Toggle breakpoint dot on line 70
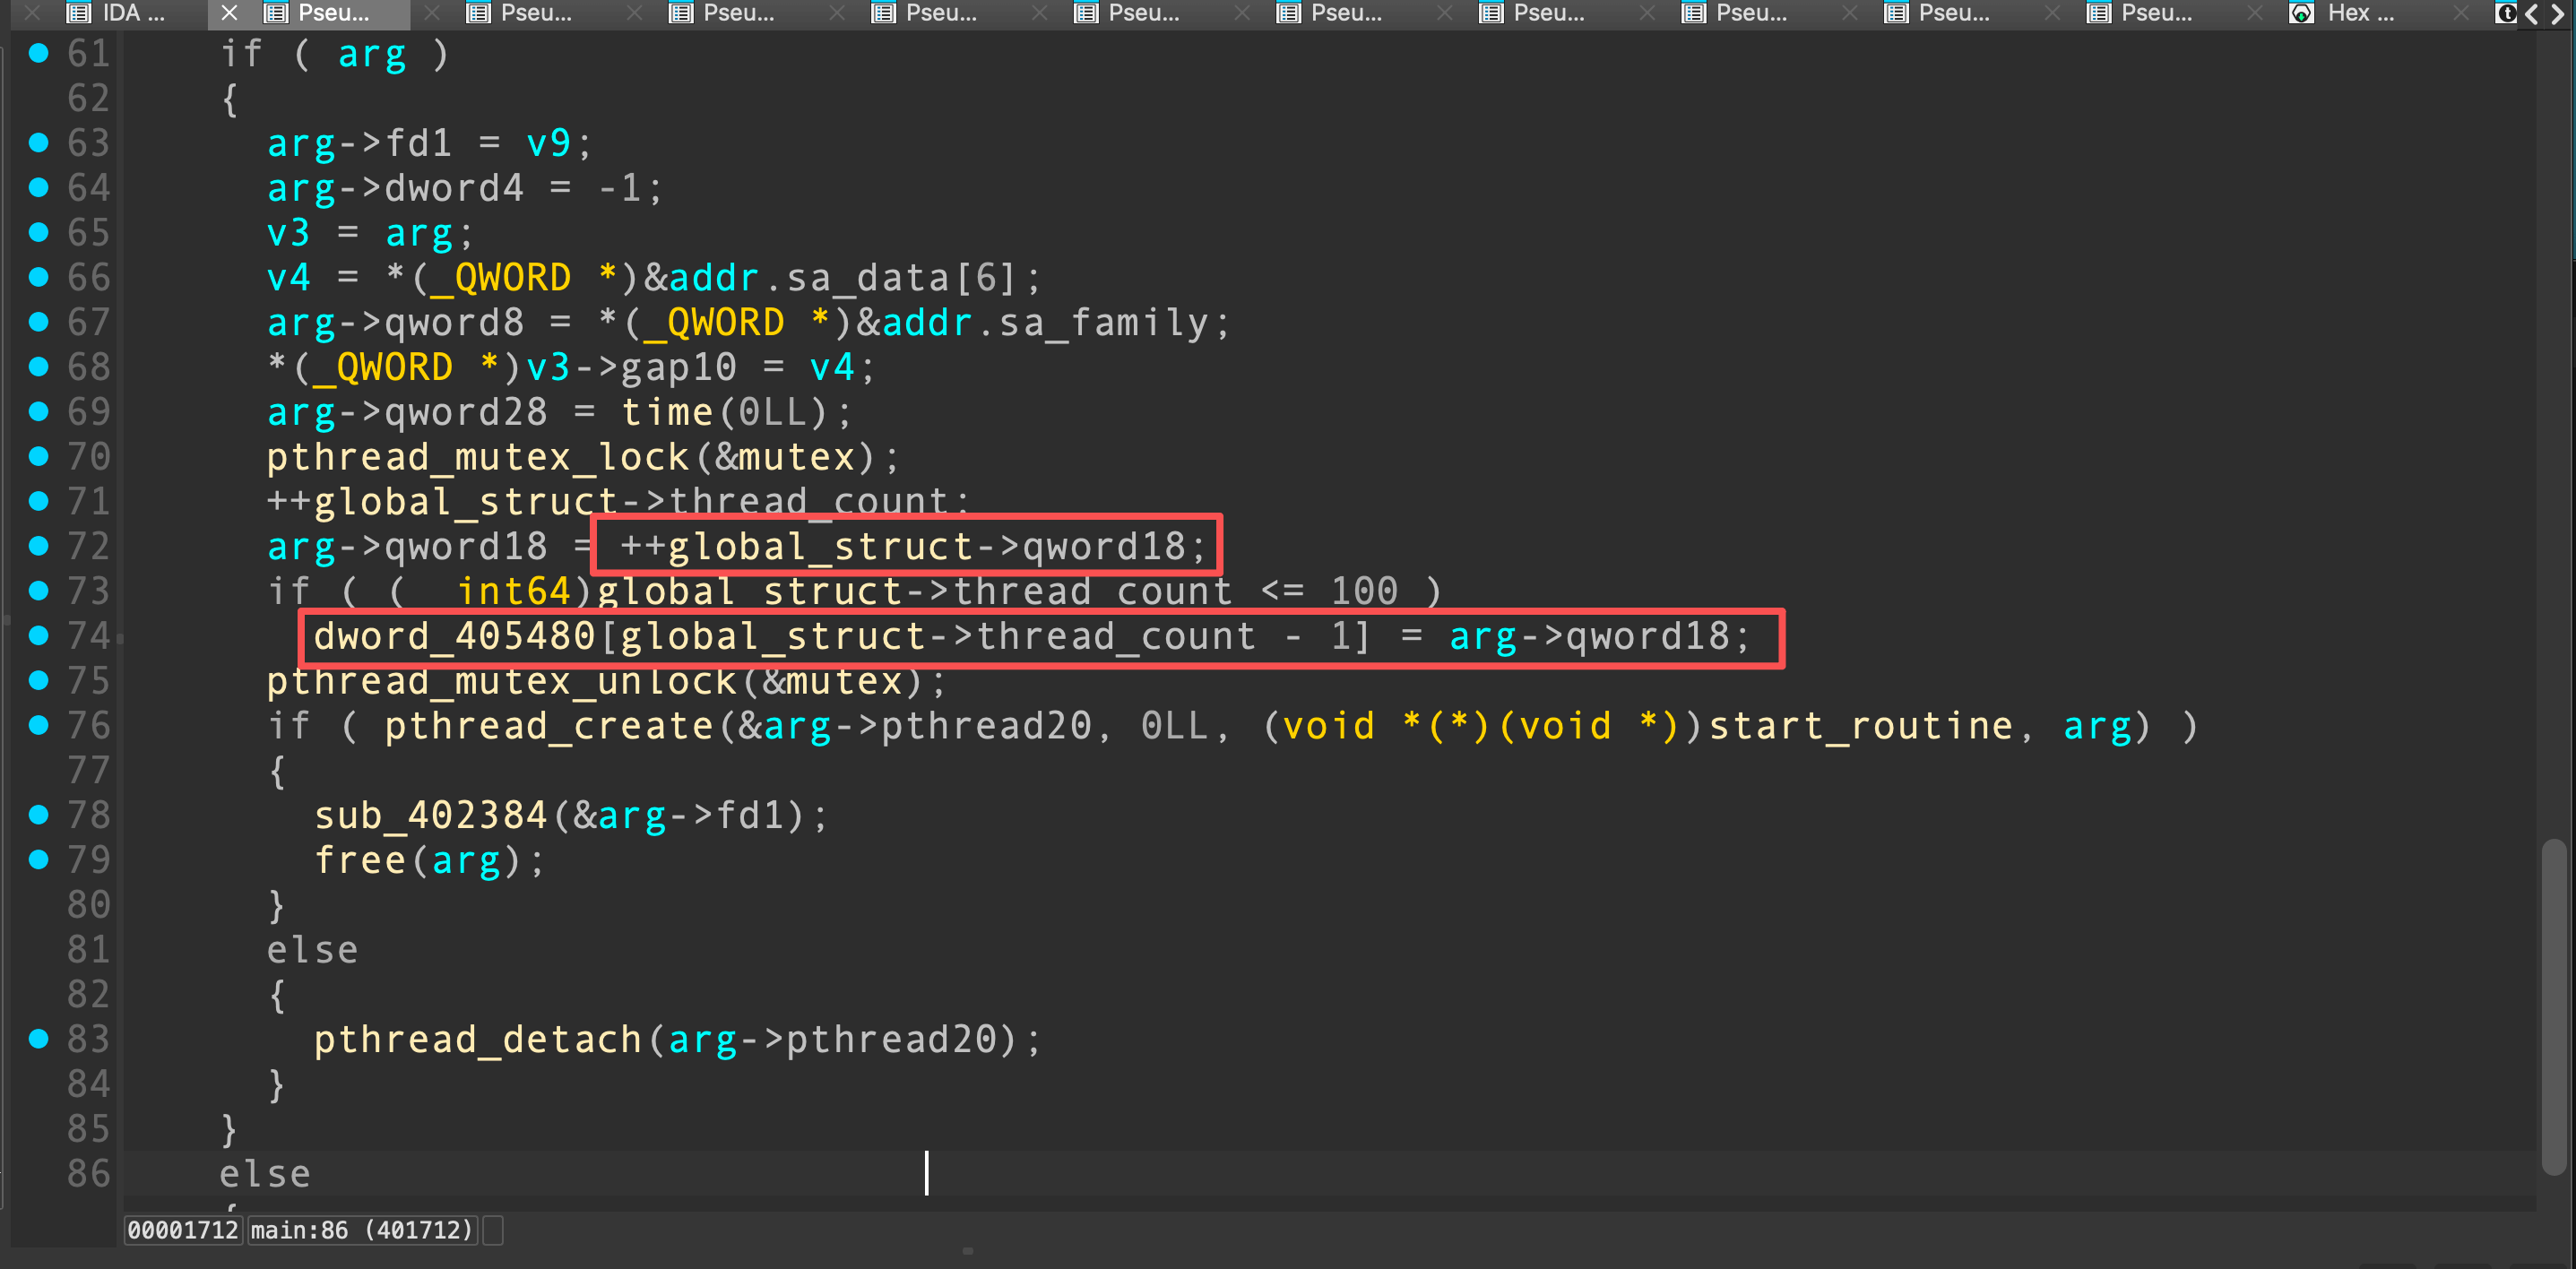This screenshot has width=2576, height=1269. coord(39,457)
